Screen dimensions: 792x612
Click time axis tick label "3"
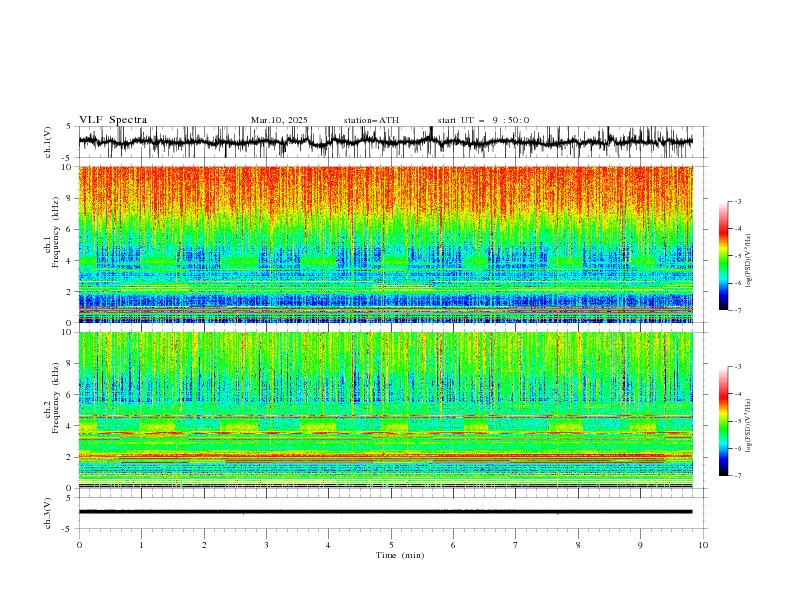tap(266, 545)
